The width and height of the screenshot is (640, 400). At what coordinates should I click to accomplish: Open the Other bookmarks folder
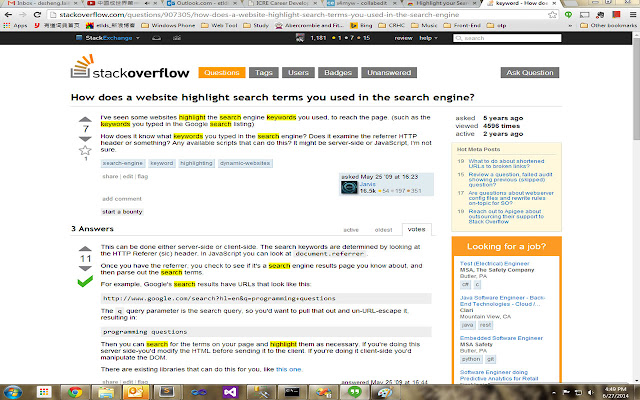coord(609,25)
